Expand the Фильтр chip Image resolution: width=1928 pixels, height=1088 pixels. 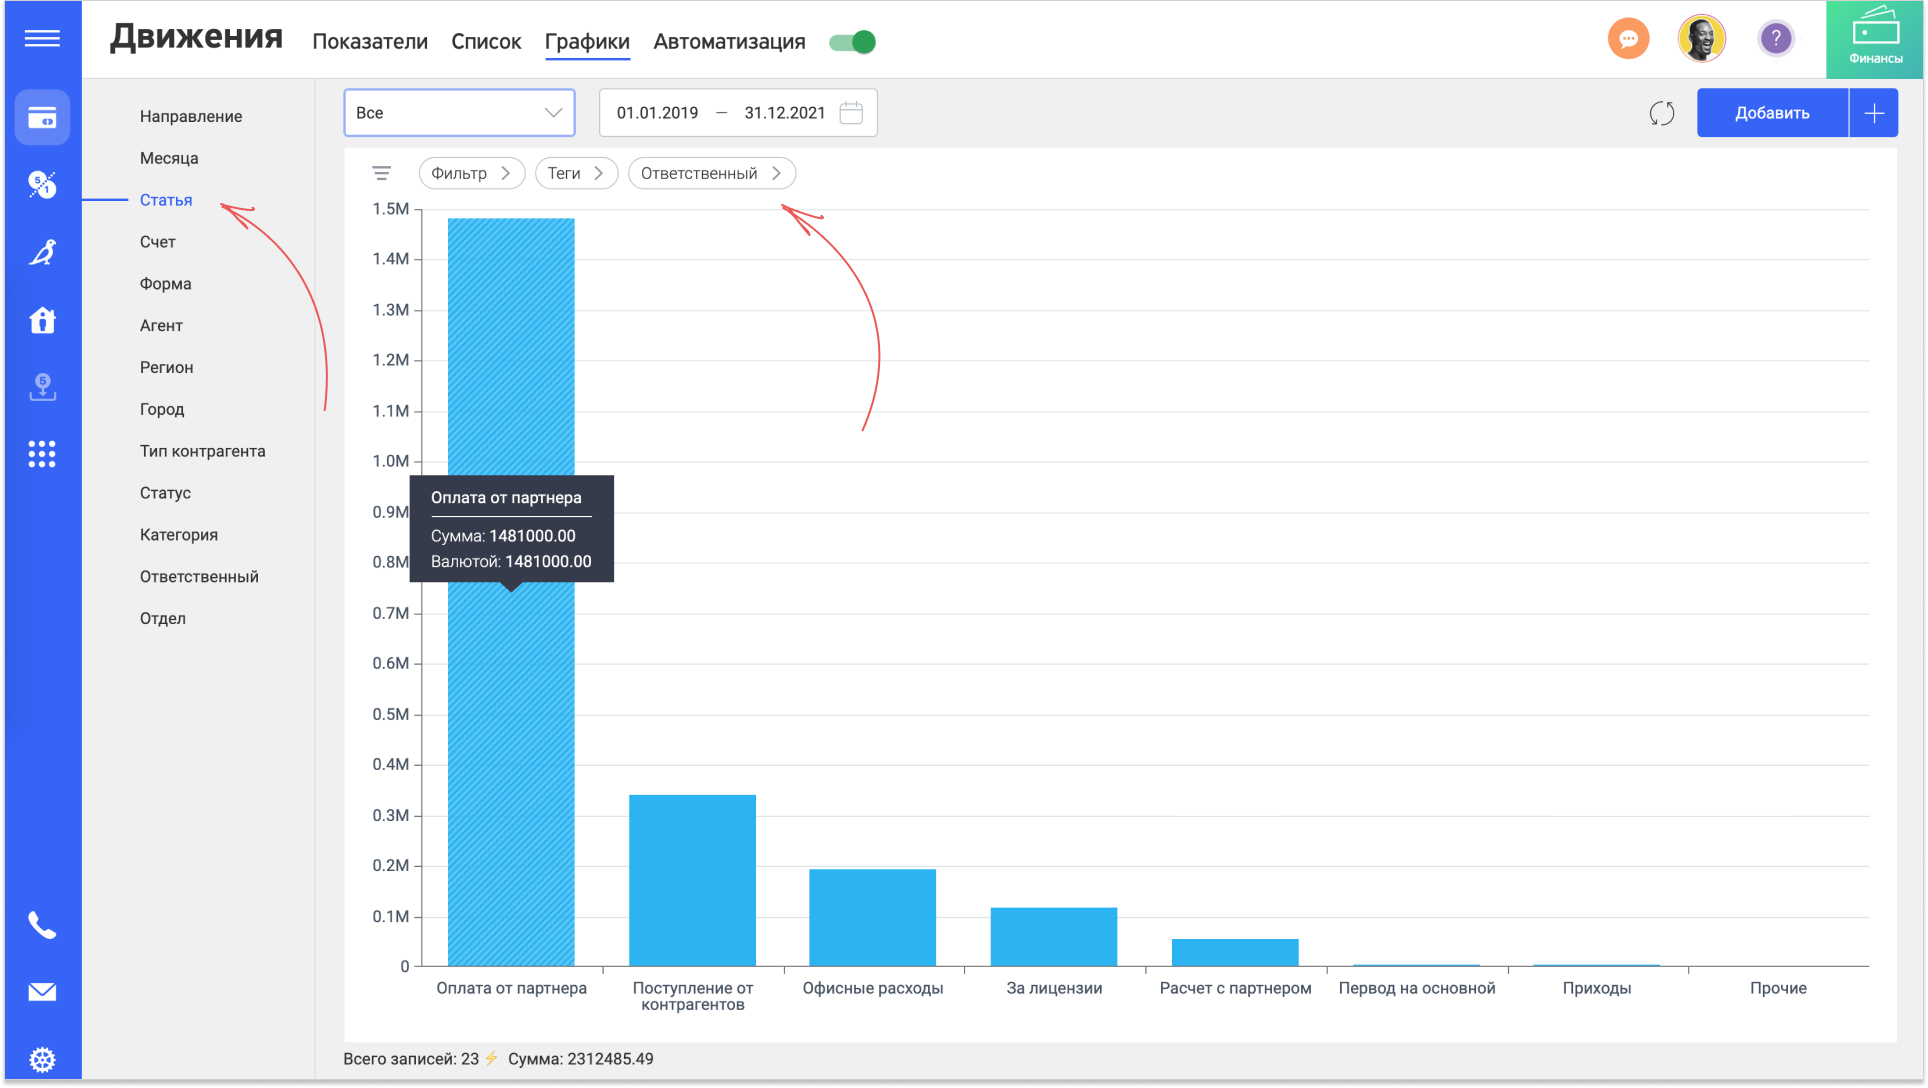pyautogui.click(x=470, y=173)
